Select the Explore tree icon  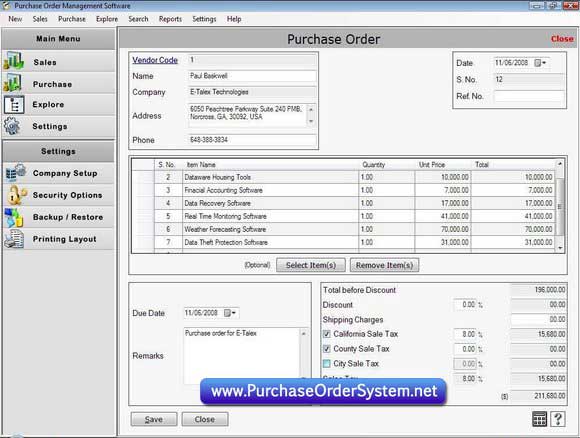[14, 105]
